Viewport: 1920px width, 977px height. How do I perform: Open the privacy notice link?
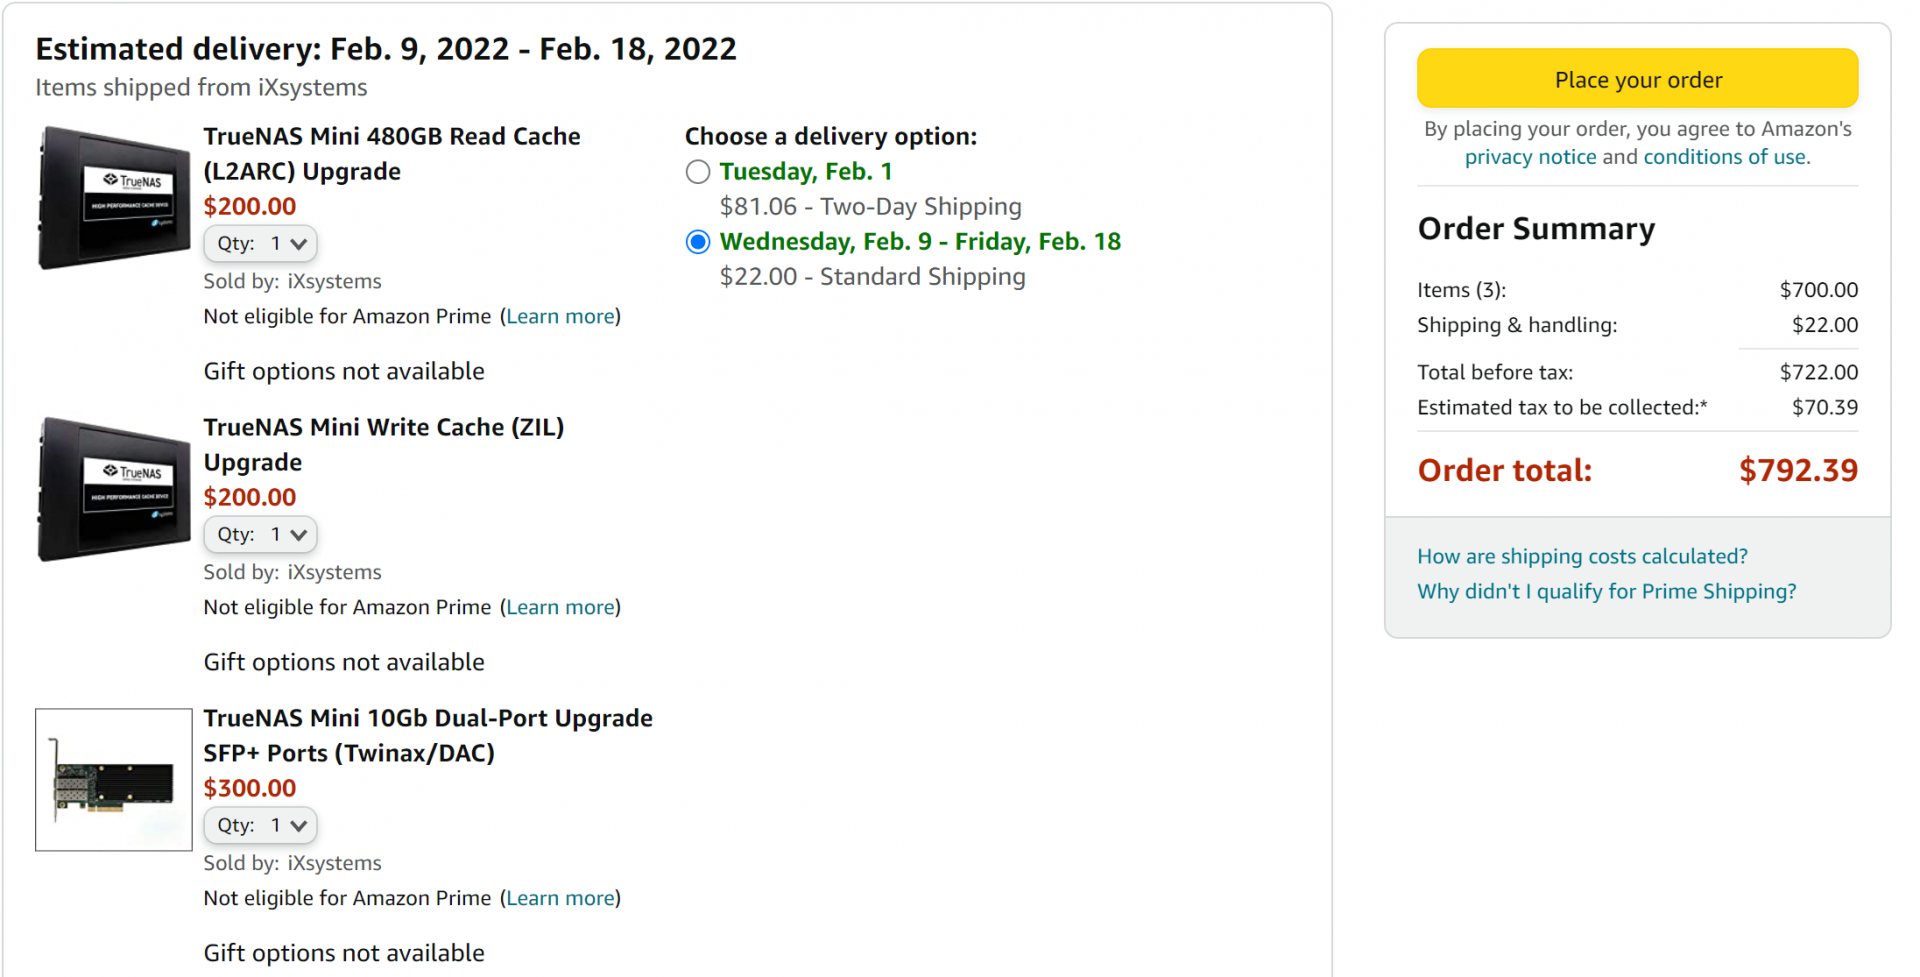[1530, 157]
